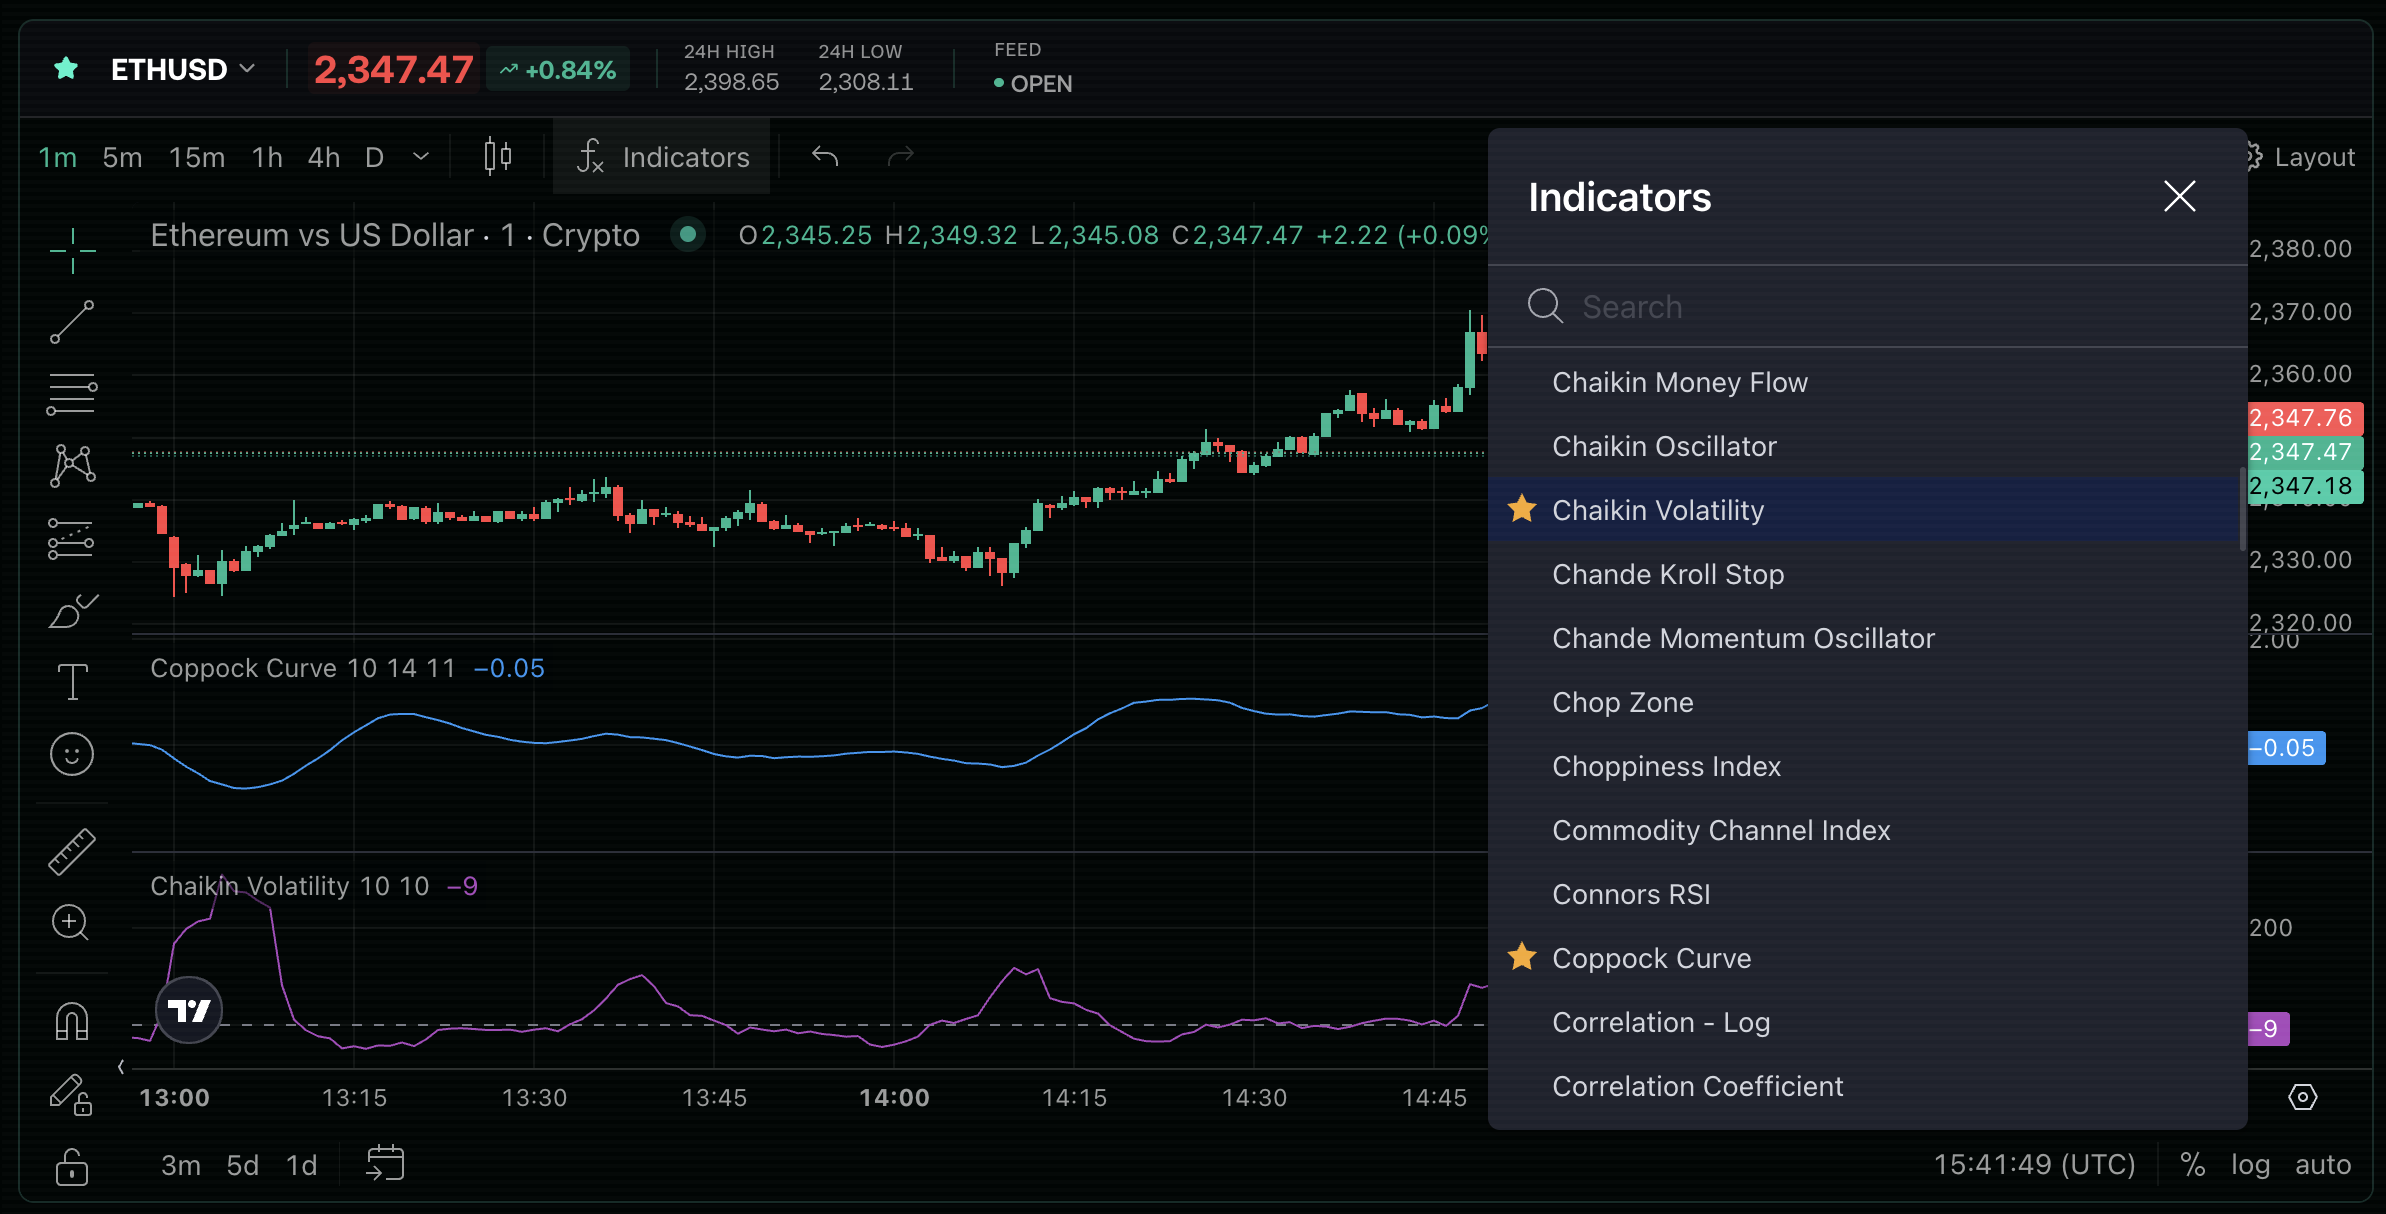Select the forecasting and measurement tool
This screenshot has width=2386, height=1214.
(72, 538)
